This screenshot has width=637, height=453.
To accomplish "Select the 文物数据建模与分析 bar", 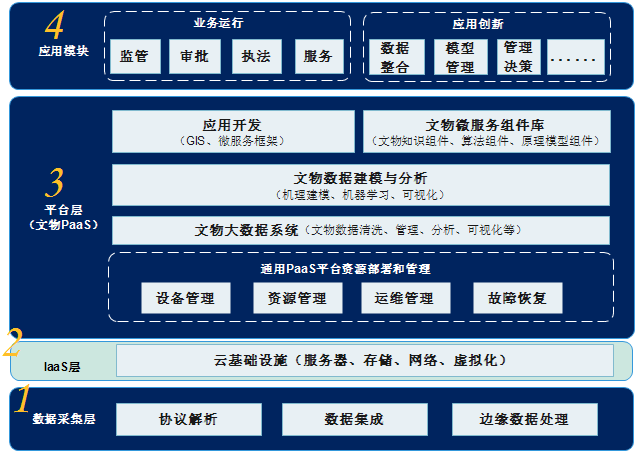I will (360, 184).
